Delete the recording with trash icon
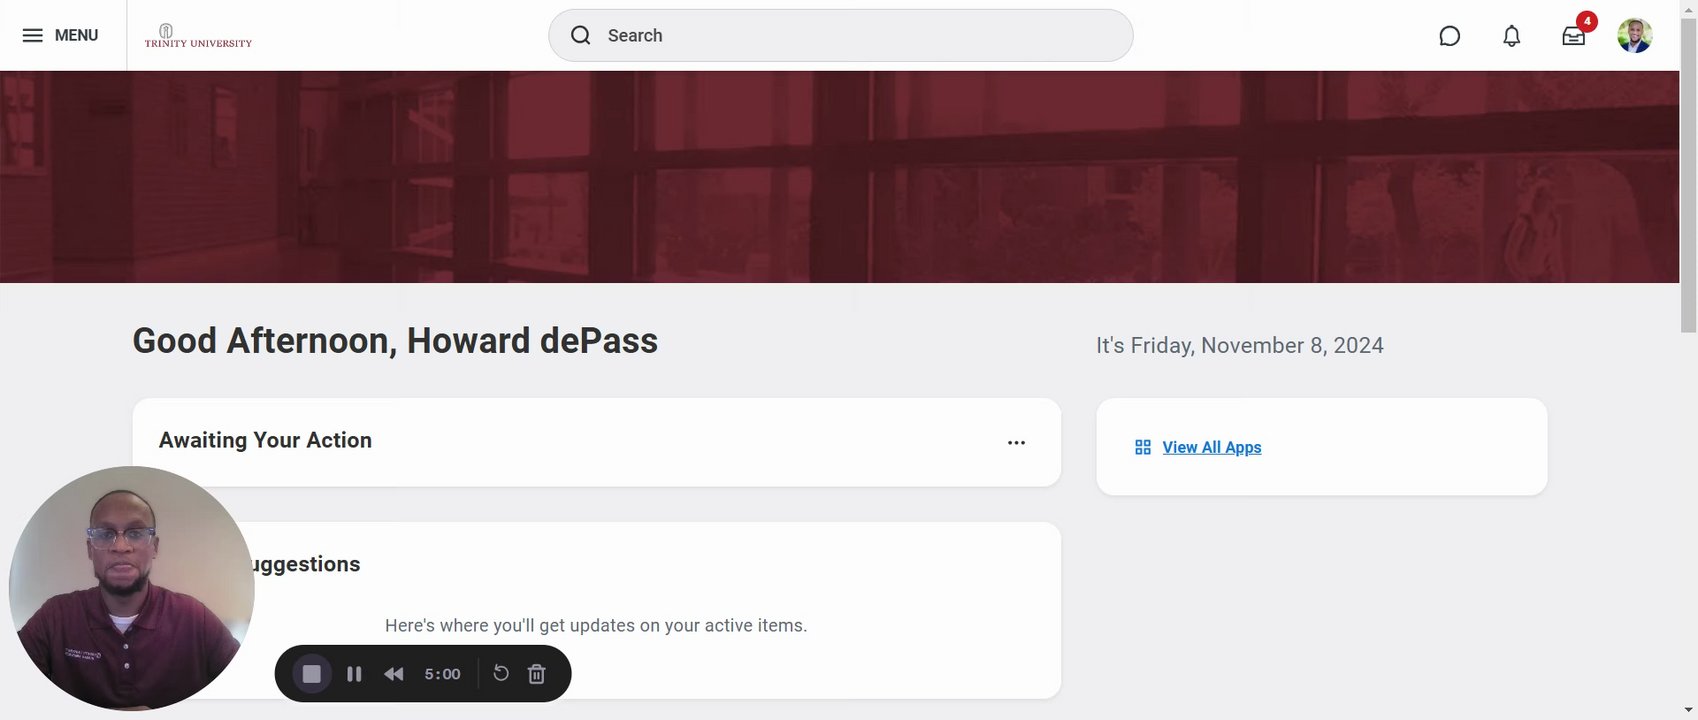Screen dimensions: 1698x720 point(537,674)
